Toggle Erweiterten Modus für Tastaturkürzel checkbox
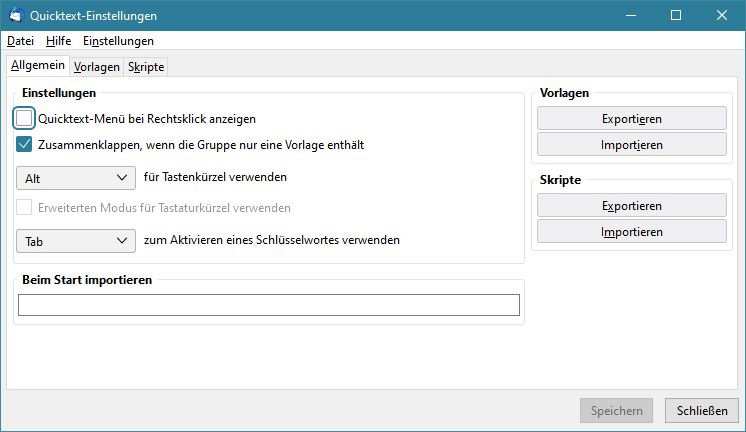The width and height of the screenshot is (746, 432). pos(24,207)
